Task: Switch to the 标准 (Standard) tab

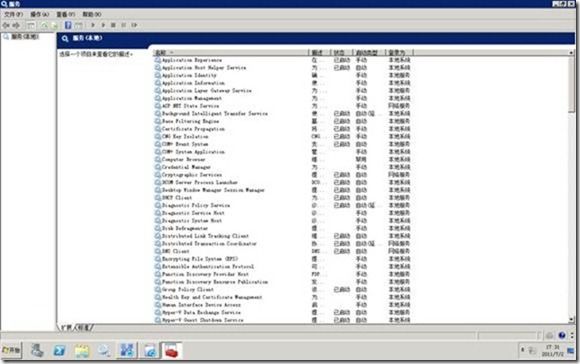Action: click(x=84, y=328)
